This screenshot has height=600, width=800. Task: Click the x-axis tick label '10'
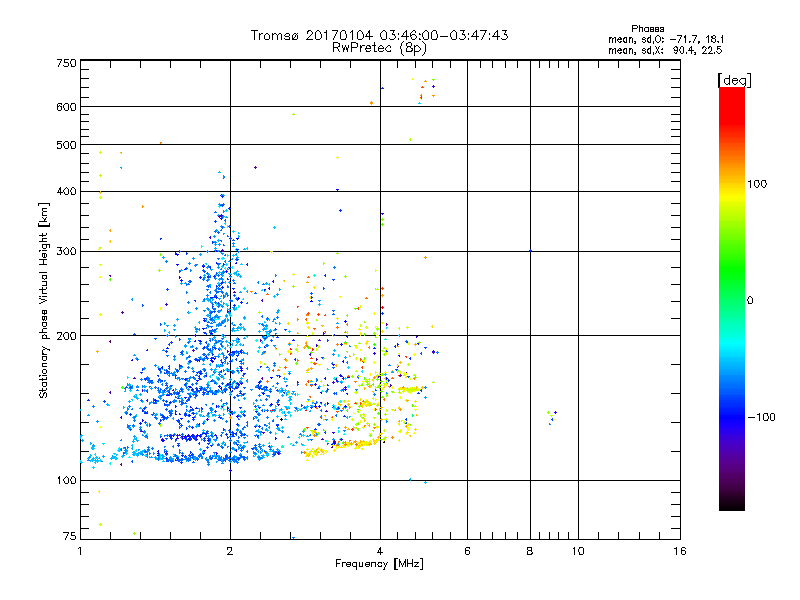tap(578, 551)
